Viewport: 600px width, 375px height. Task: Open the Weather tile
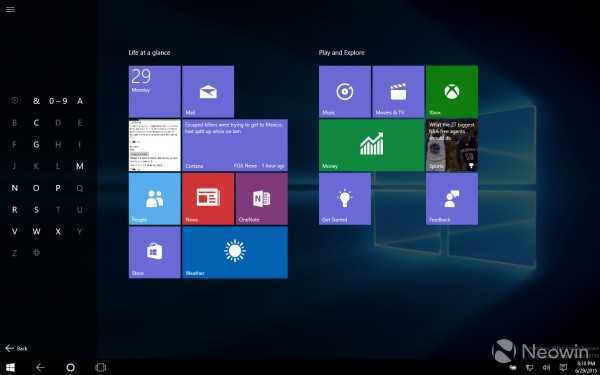(x=235, y=252)
